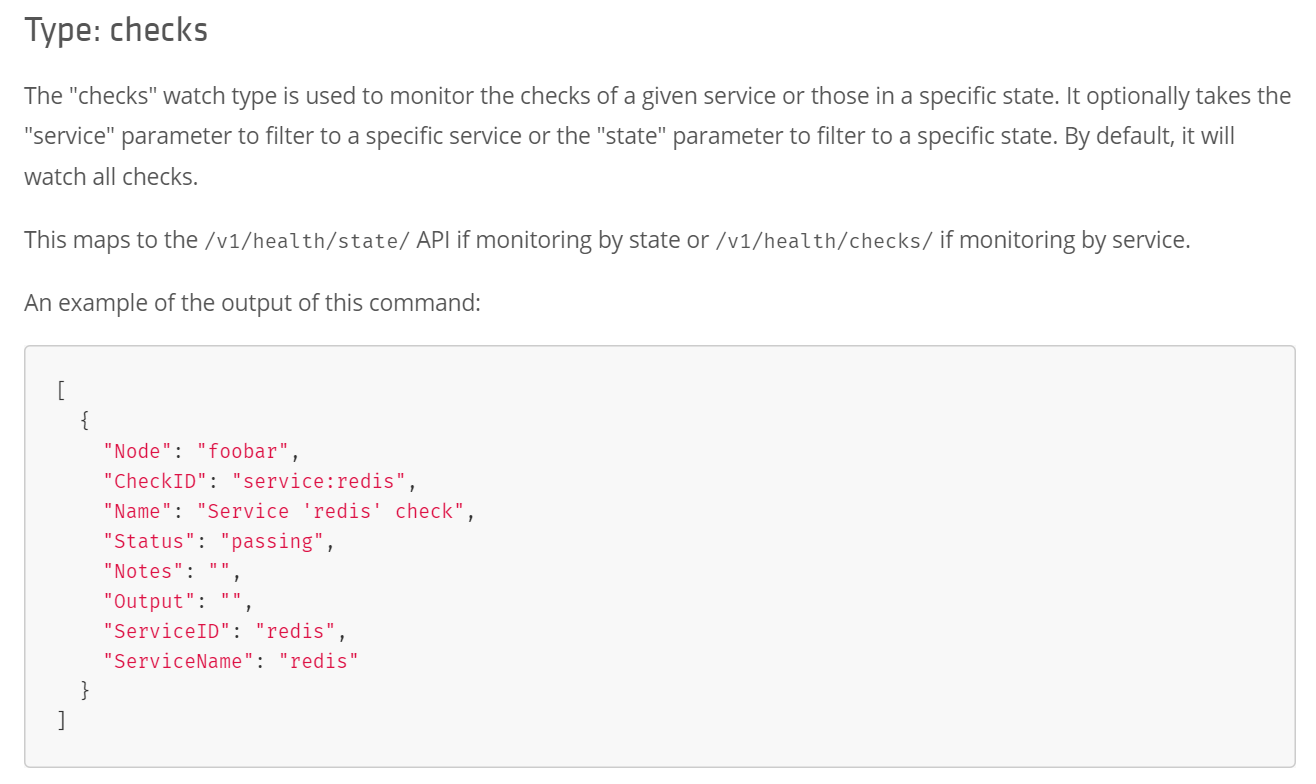Image resolution: width=1316 pixels, height=784 pixels.
Task: Click the "Output" key in the code
Action: [150, 602]
